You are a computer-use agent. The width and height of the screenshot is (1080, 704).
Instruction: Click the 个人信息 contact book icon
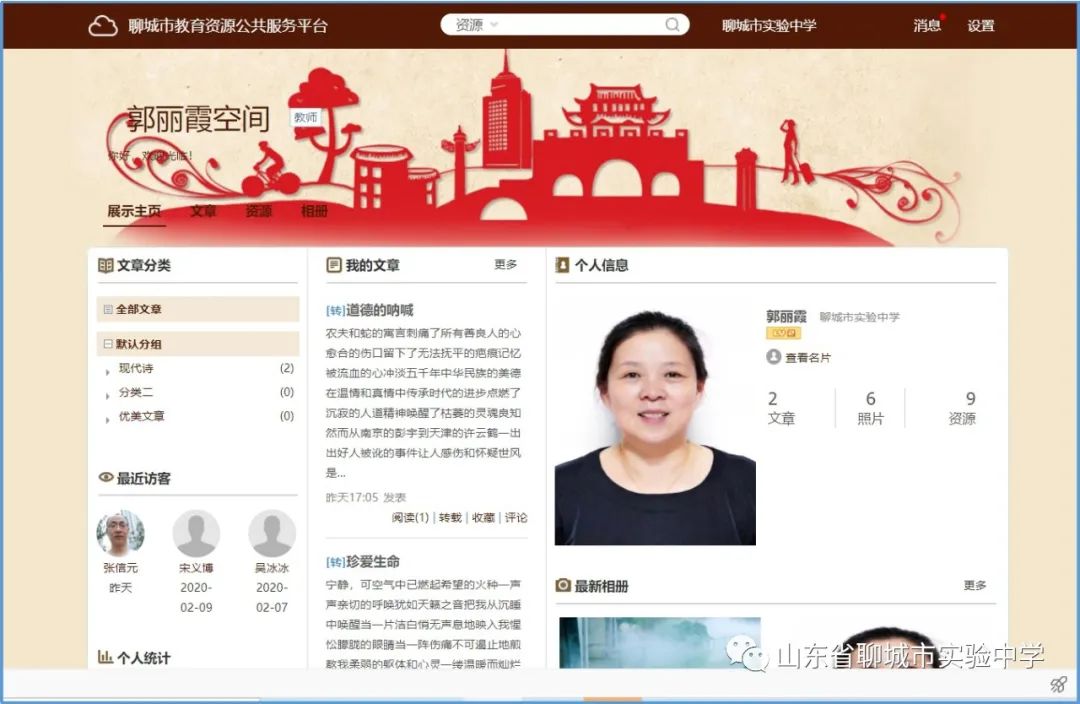[x=563, y=265]
